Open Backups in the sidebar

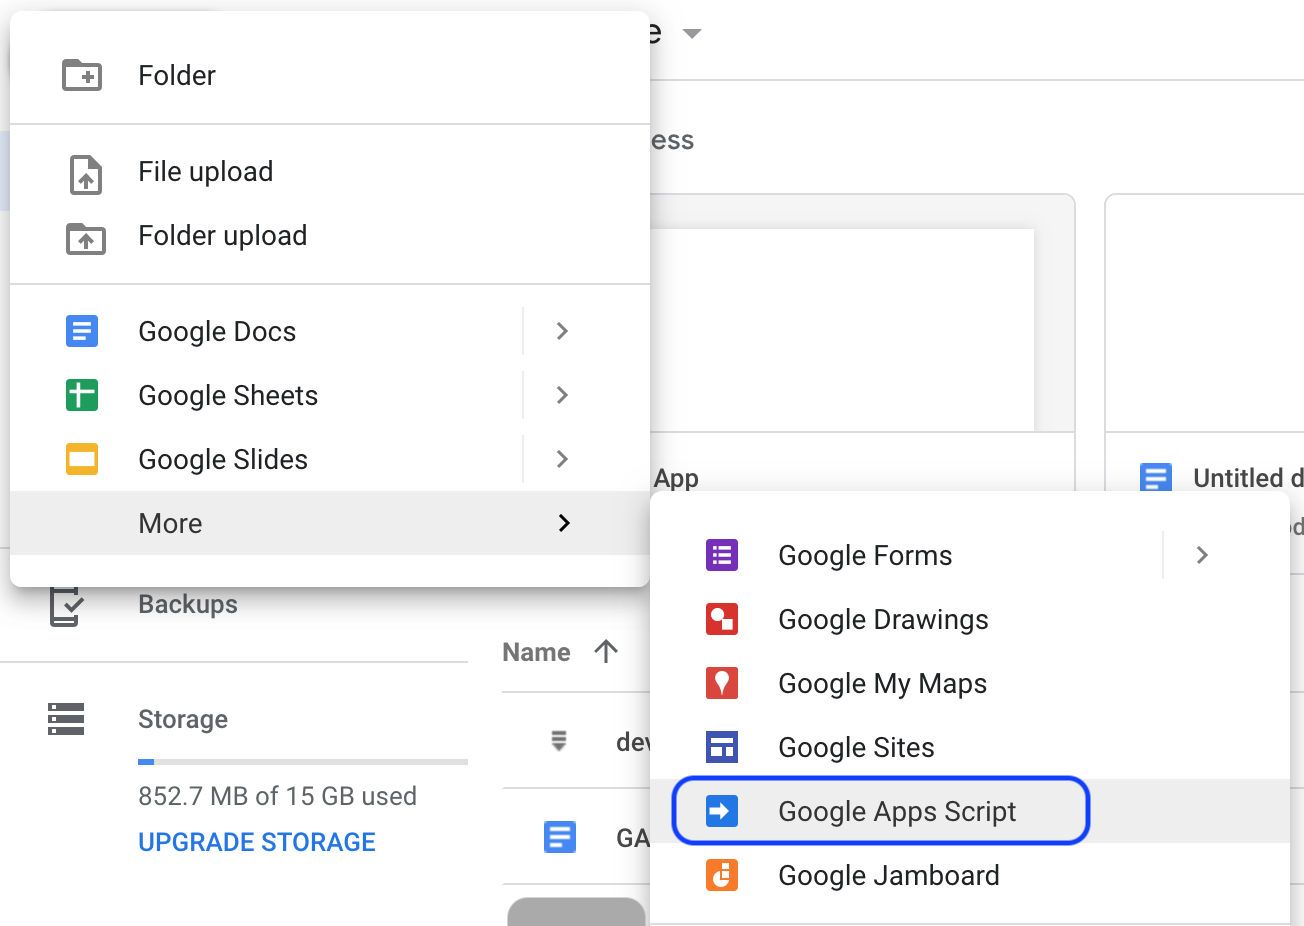point(188,604)
